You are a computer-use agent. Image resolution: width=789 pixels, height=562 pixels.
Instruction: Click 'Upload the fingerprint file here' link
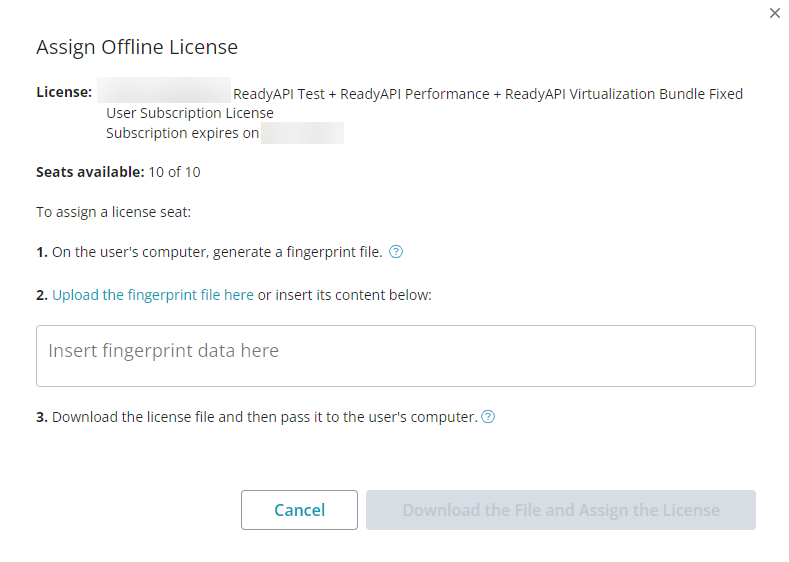(x=153, y=295)
